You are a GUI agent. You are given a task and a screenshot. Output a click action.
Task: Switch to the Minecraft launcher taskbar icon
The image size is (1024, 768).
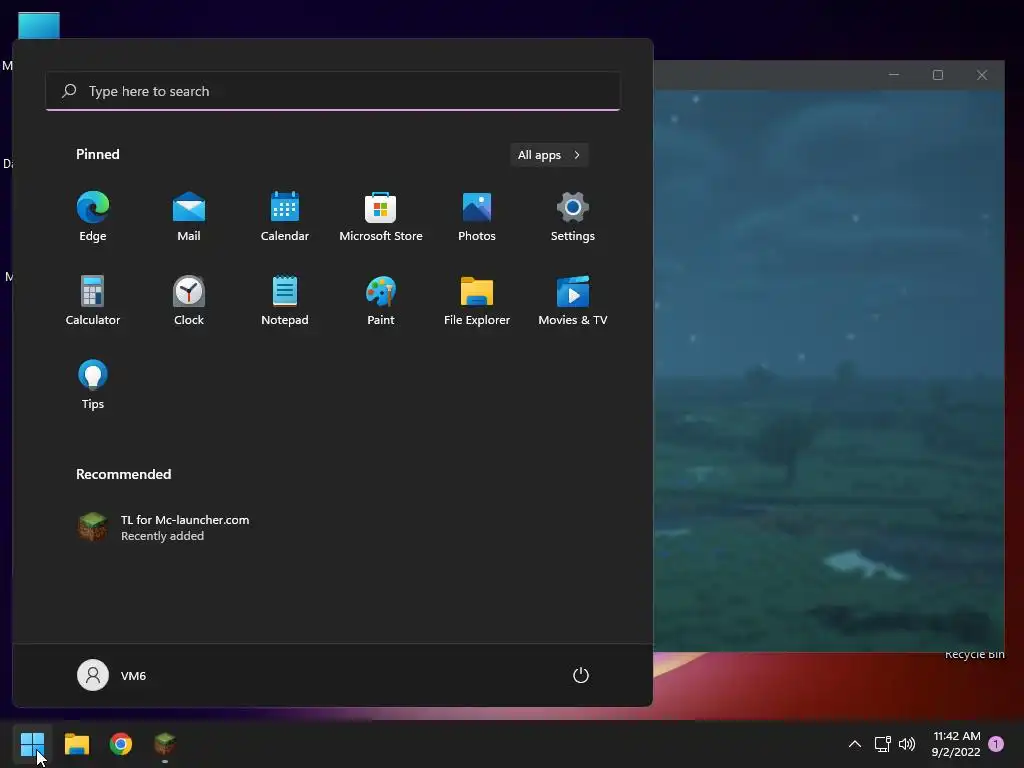point(165,744)
